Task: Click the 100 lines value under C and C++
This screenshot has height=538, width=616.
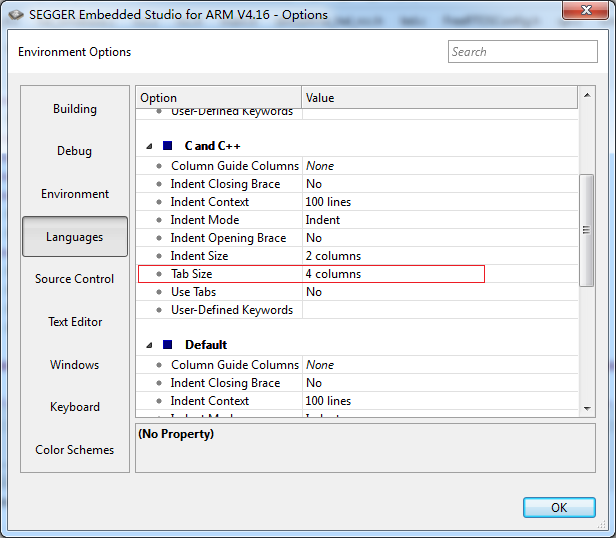Action: 328,202
